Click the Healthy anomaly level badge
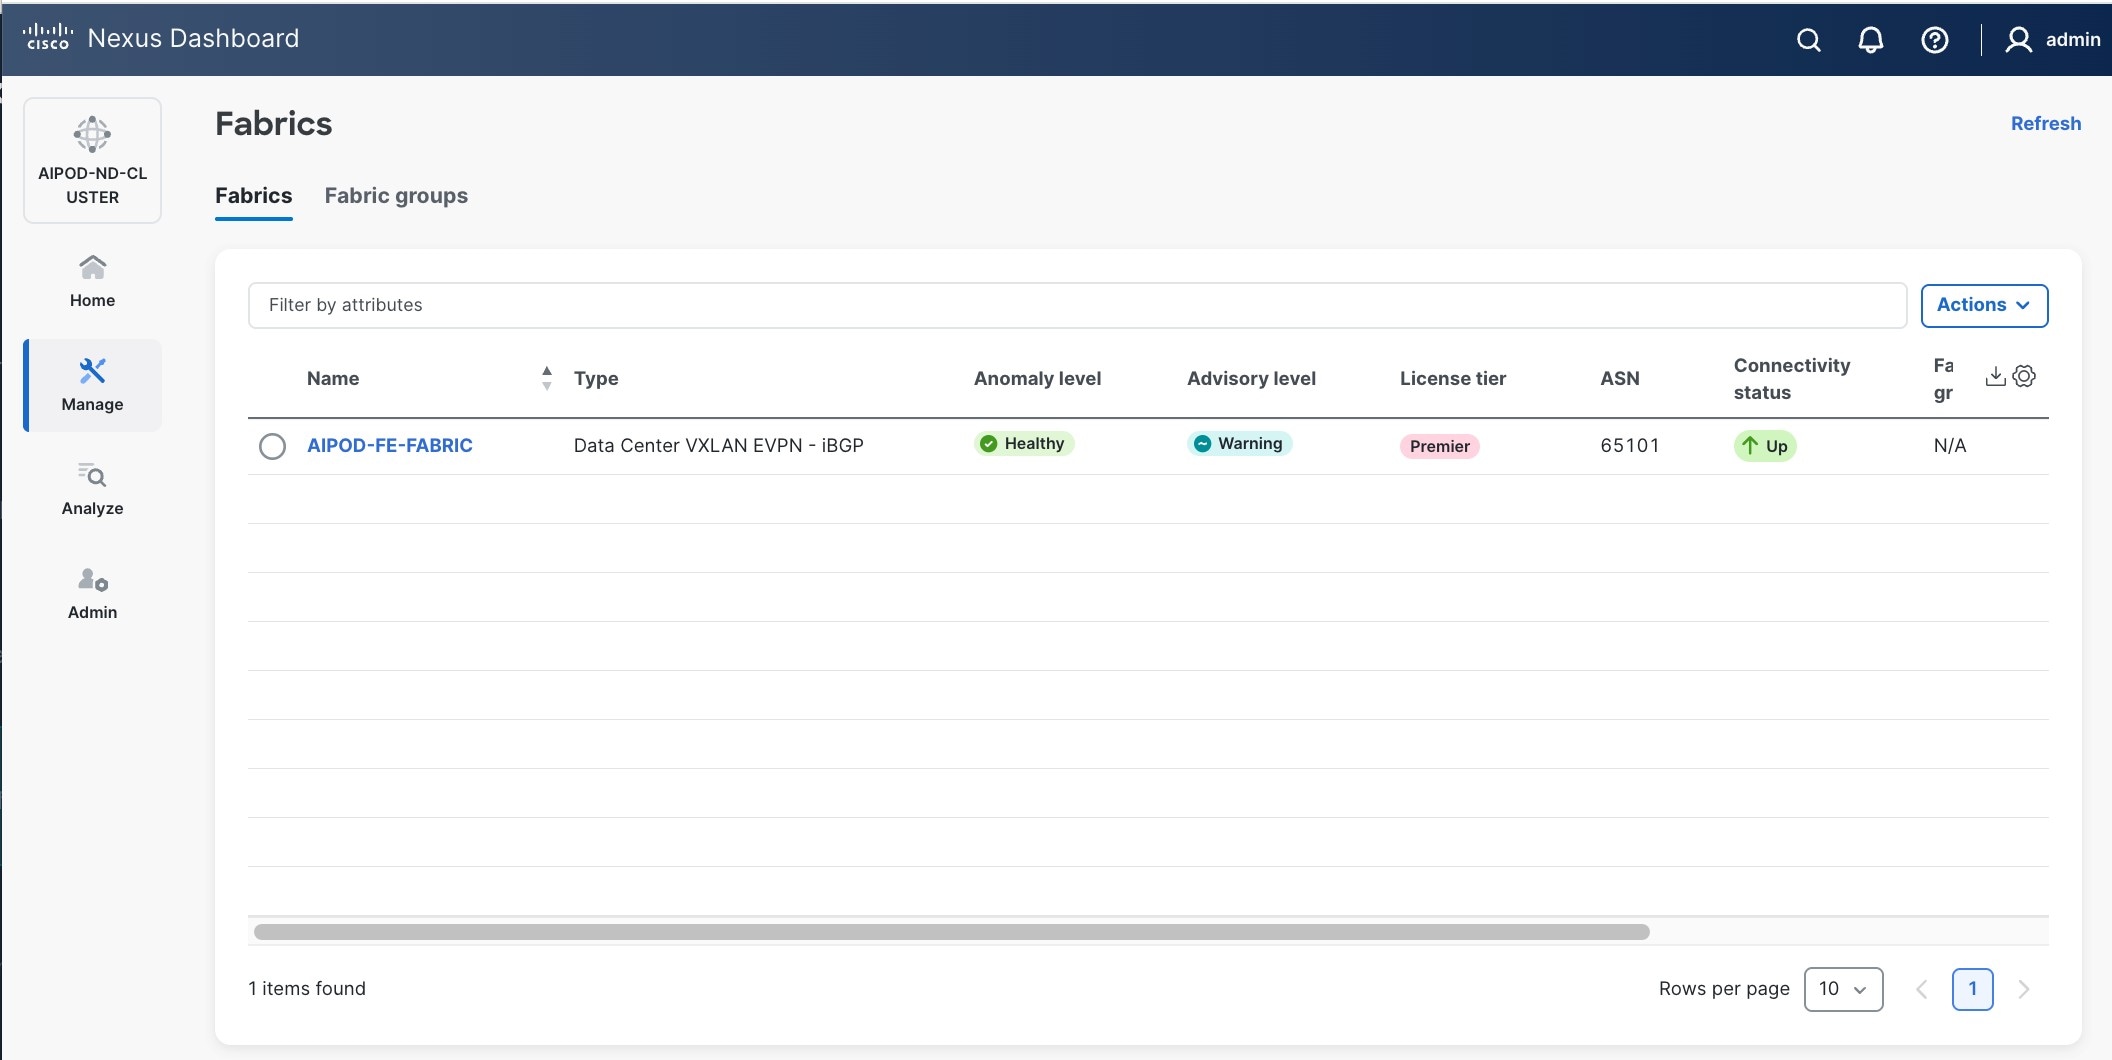 pos(1024,444)
